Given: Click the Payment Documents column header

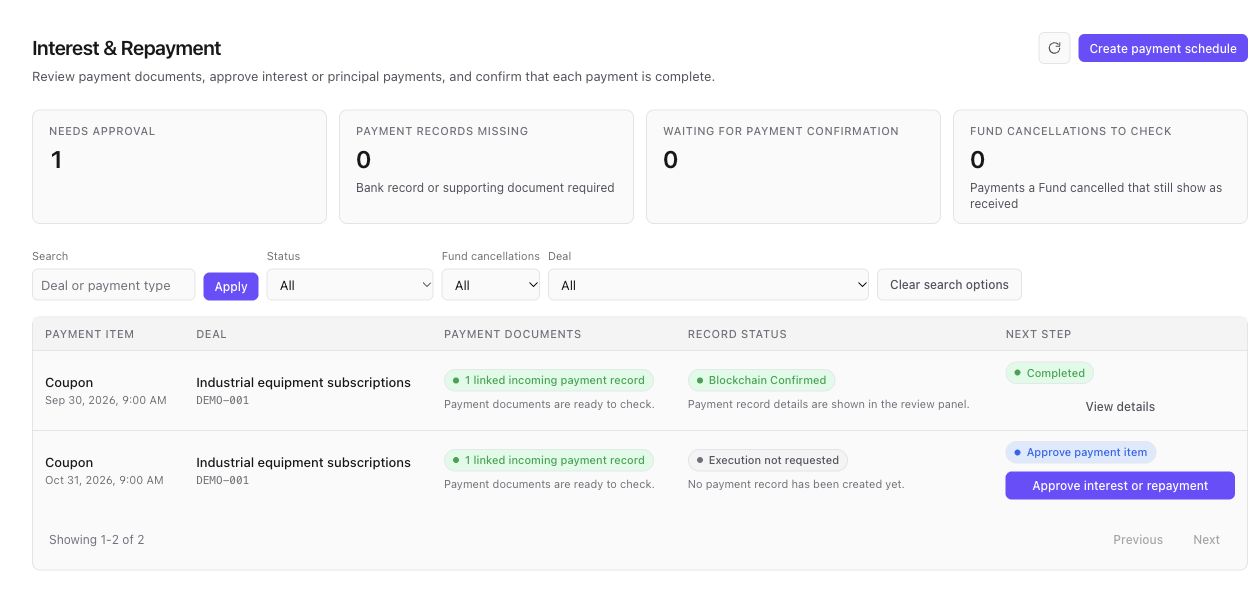Looking at the screenshot, I should click(512, 334).
